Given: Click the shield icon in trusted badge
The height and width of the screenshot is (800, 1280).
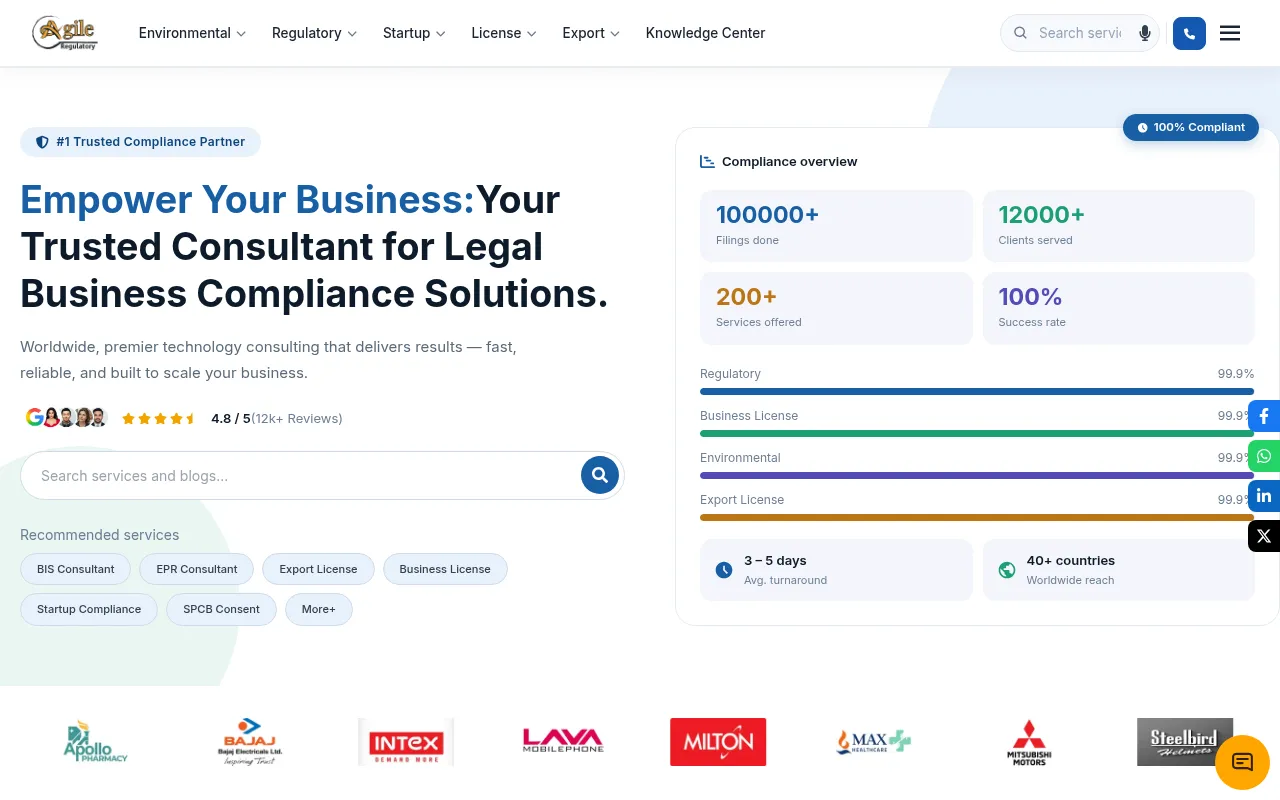Looking at the screenshot, I should 42,142.
